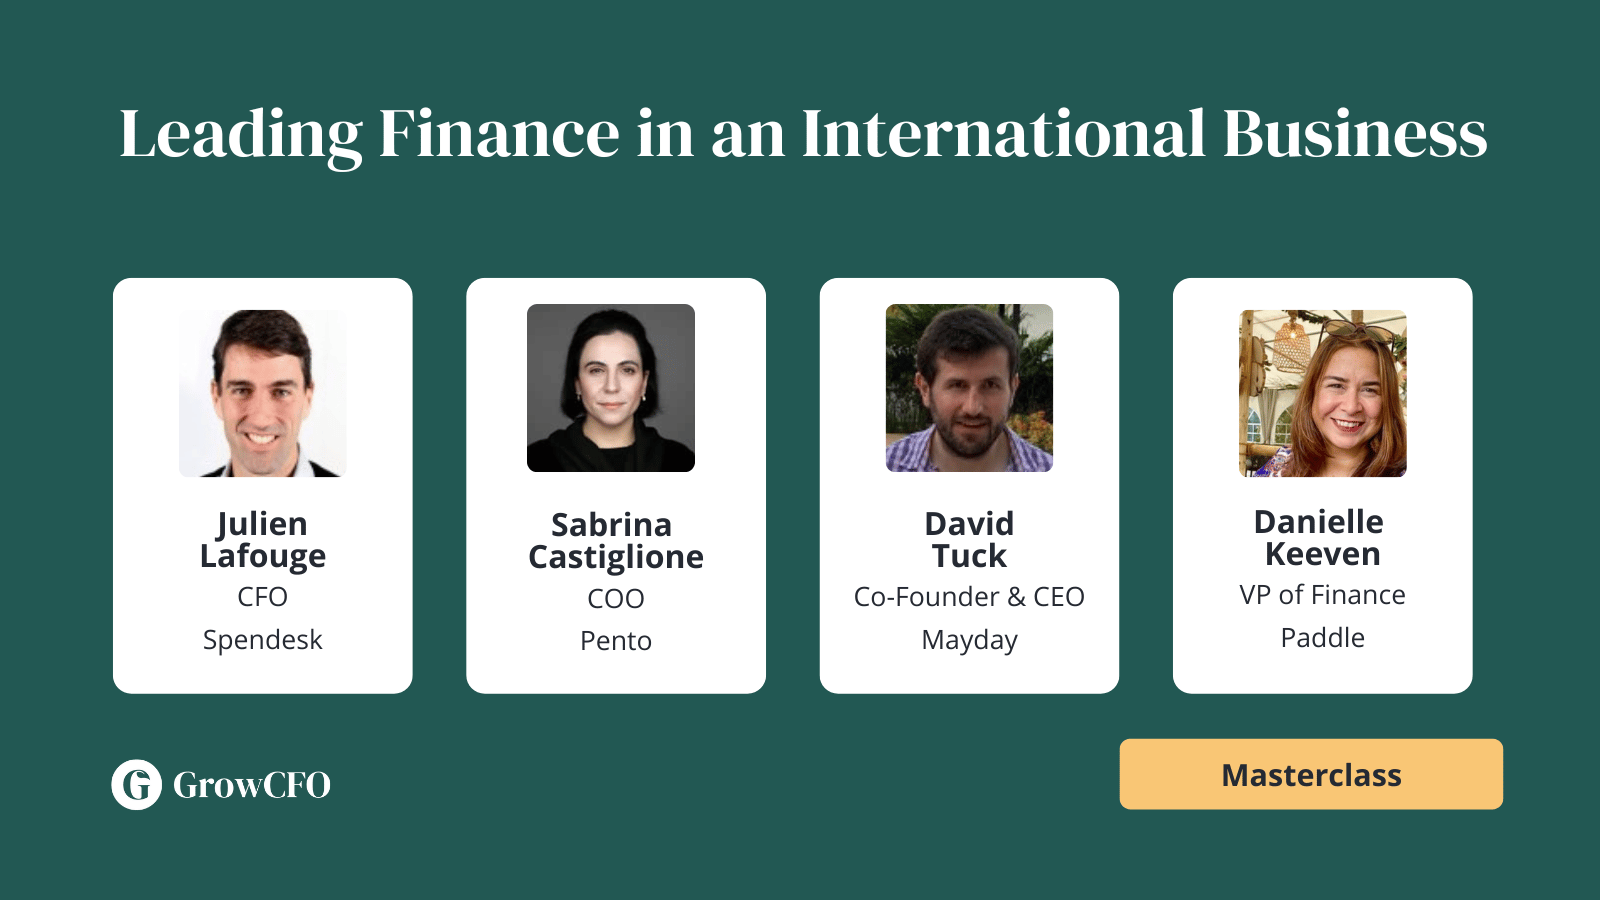The image size is (1600, 900).
Task: Click the Paddle company label
Action: coord(1322,638)
